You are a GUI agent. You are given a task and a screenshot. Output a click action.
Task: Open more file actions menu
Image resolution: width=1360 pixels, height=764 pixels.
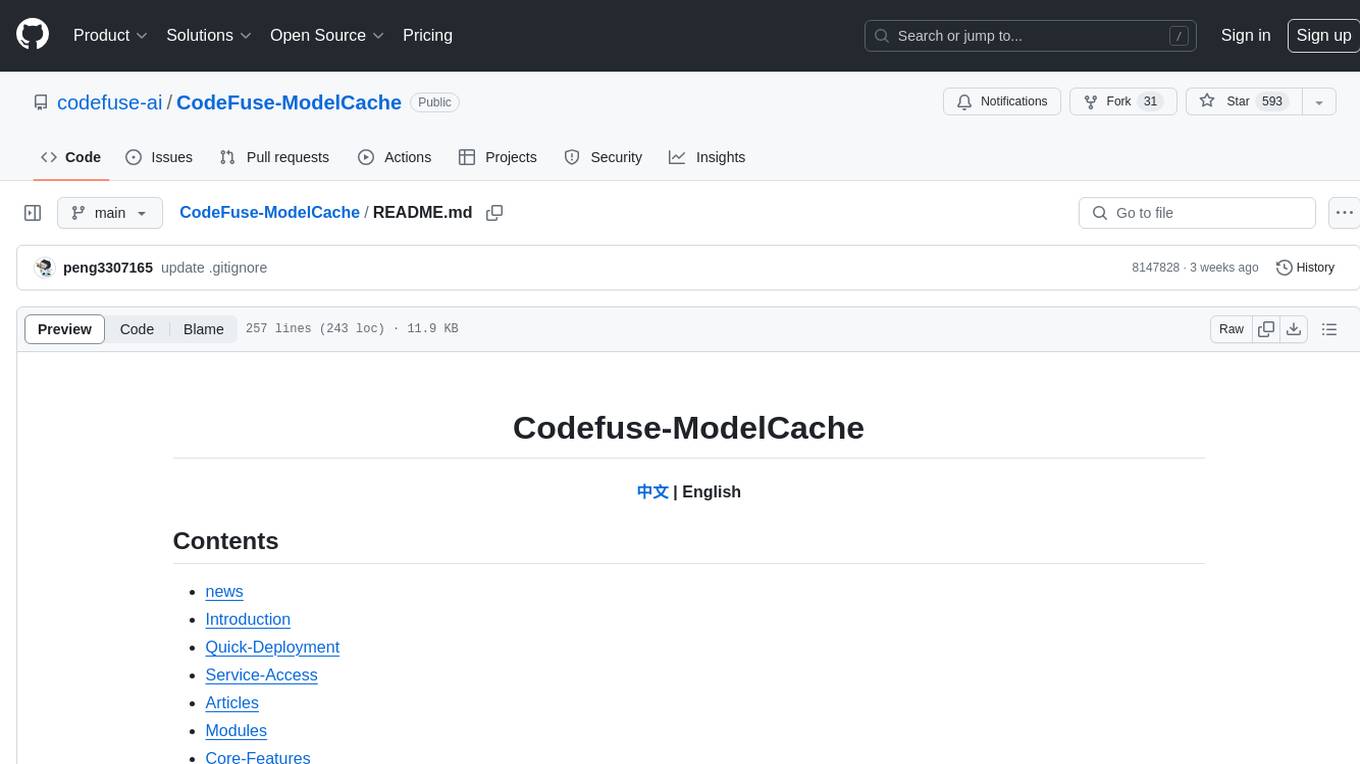[x=1344, y=213]
